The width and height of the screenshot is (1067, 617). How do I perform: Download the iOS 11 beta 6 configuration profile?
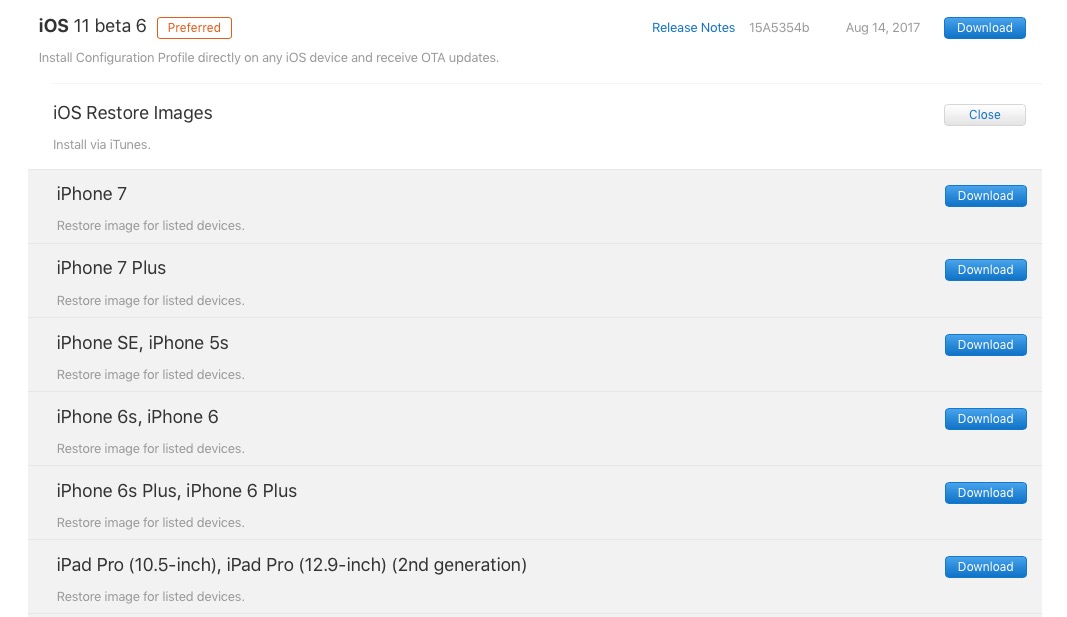coord(984,28)
